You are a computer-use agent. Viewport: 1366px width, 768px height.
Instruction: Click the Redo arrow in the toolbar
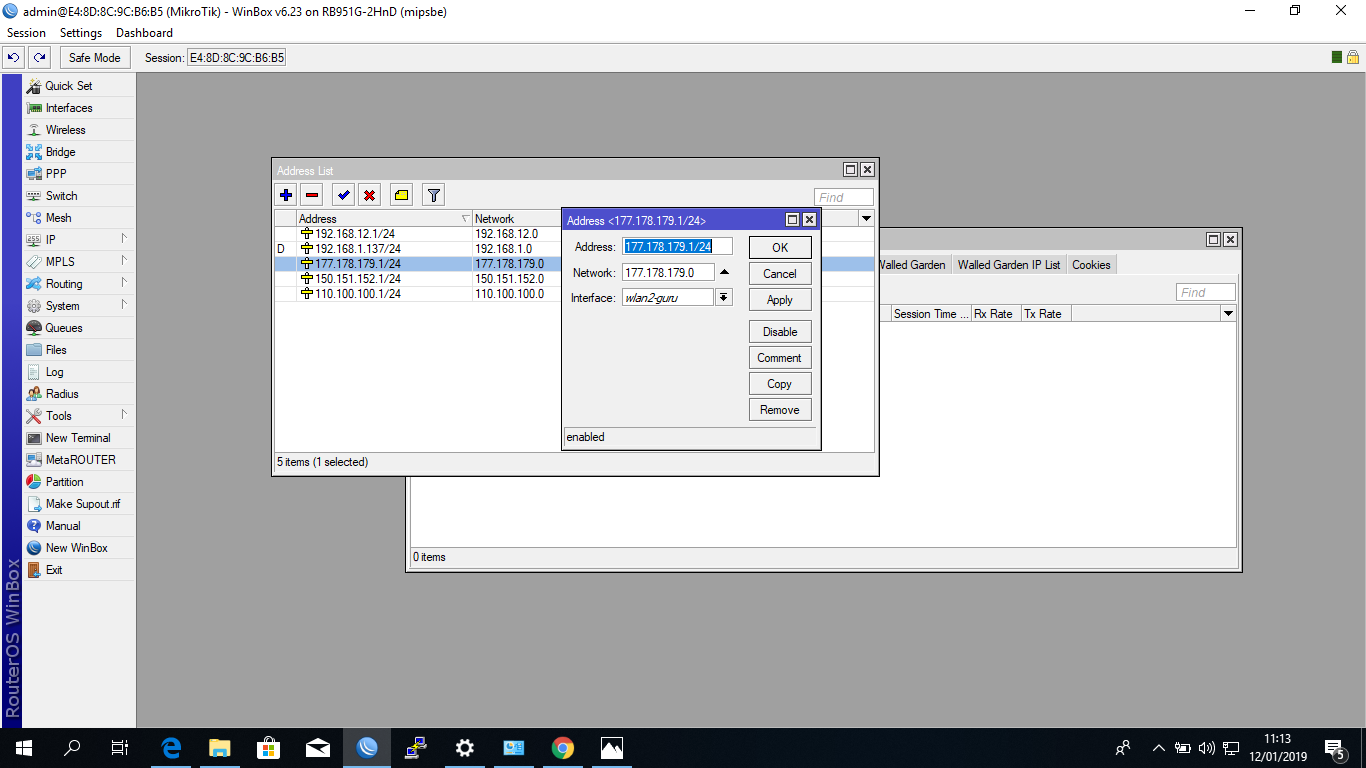click(x=39, y=57)
